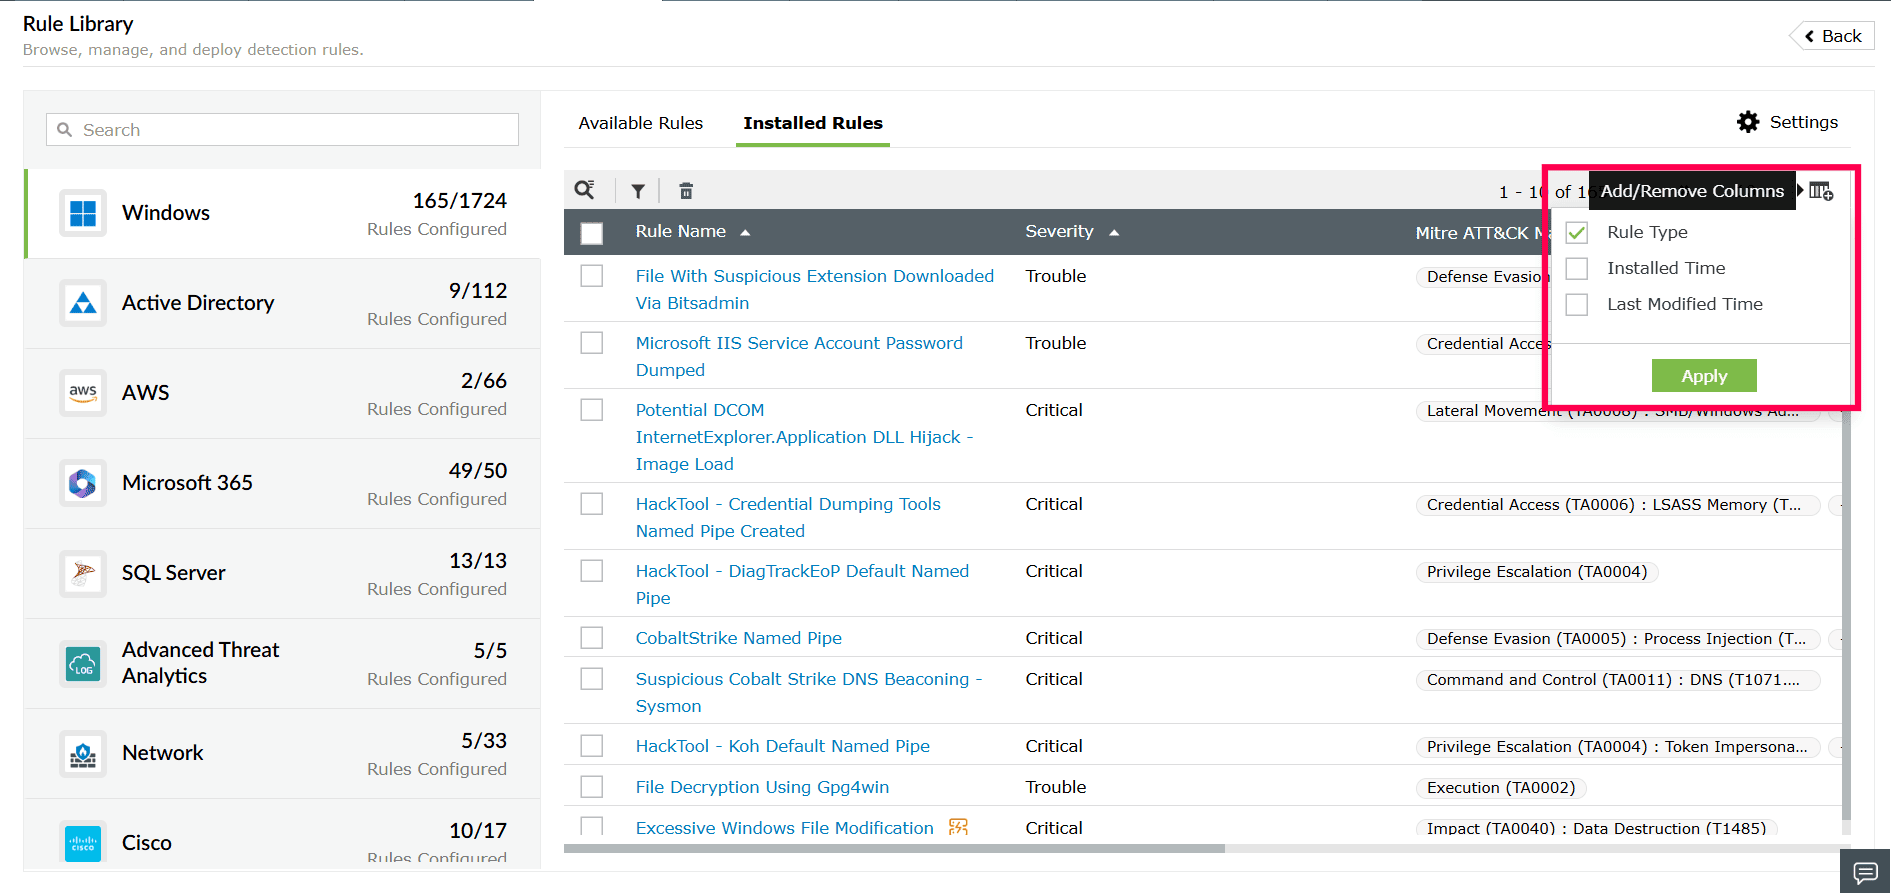
Task: Open HackTool - DiagTrackEoP Default Named Pipe rule
Action: point(802,584)
